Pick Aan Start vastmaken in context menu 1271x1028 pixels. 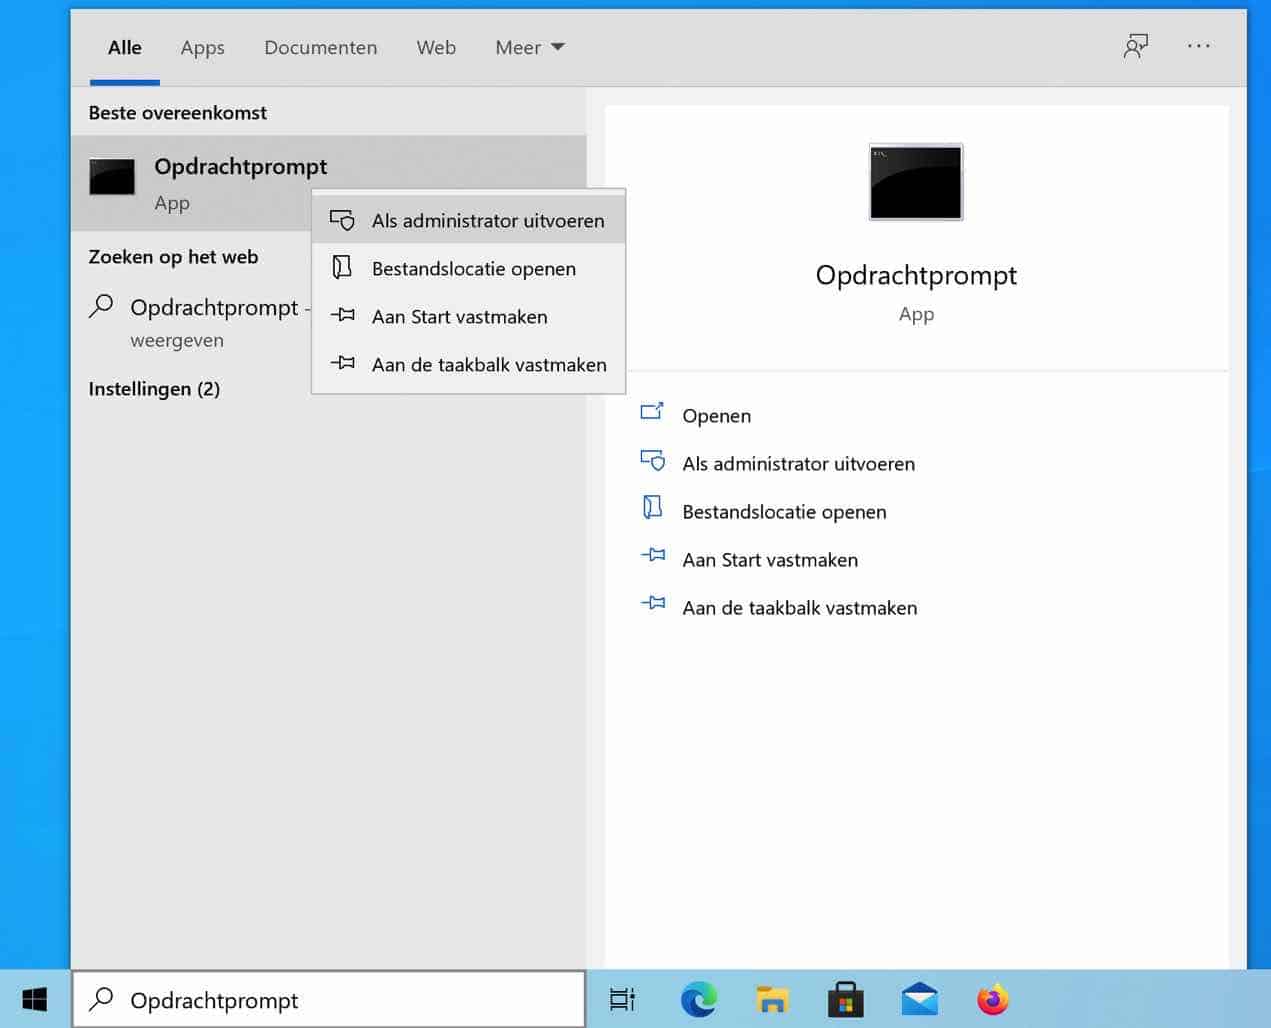pyautogui.click(x=459, y=316)
